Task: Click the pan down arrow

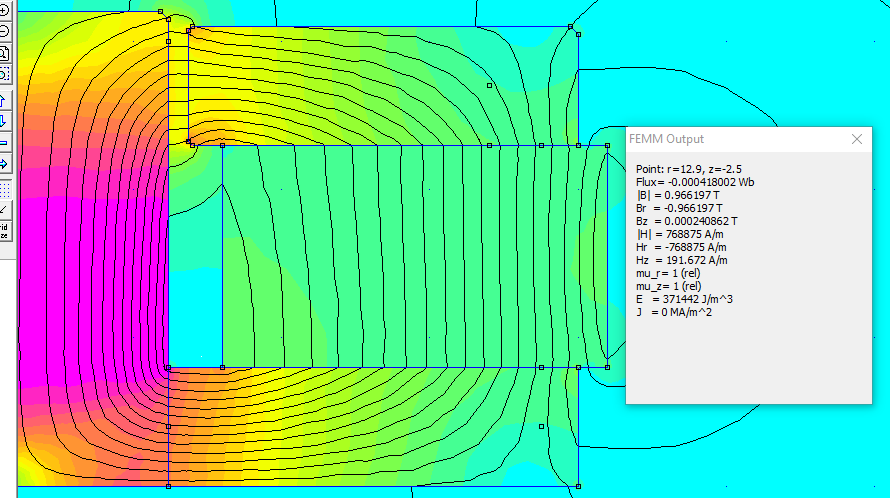Action: [4, 121]
